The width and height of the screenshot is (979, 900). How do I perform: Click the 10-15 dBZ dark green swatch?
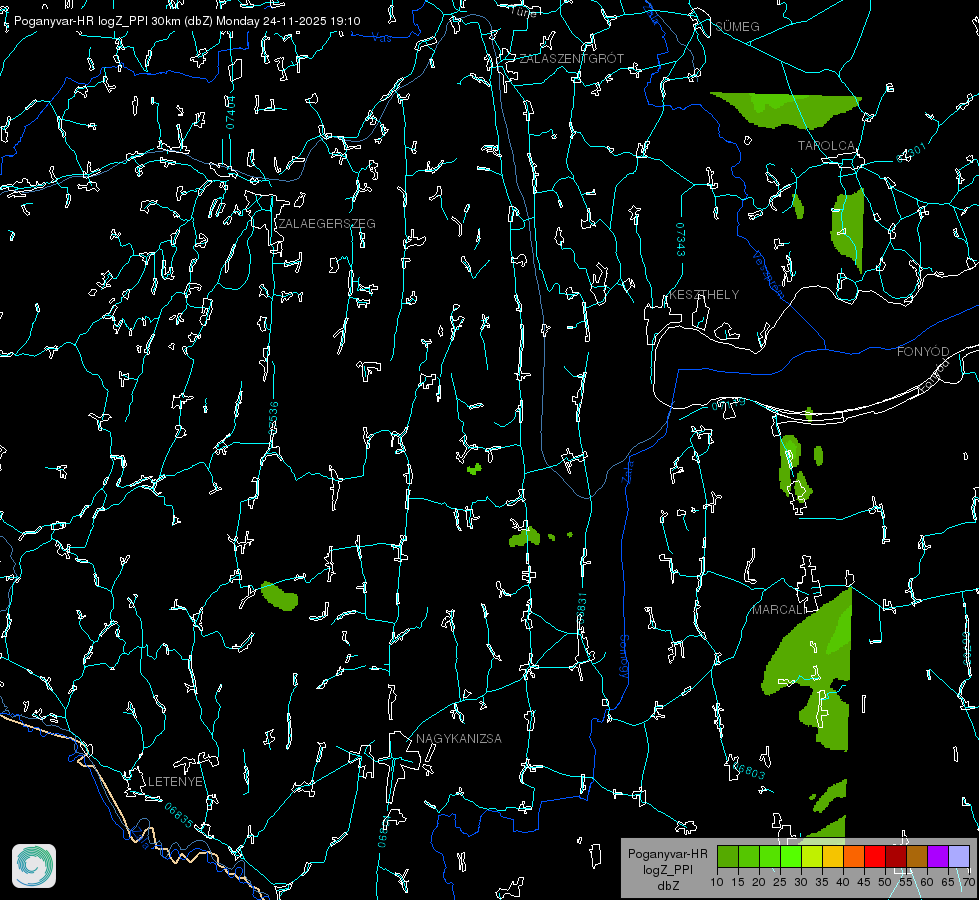pos(728,857)
